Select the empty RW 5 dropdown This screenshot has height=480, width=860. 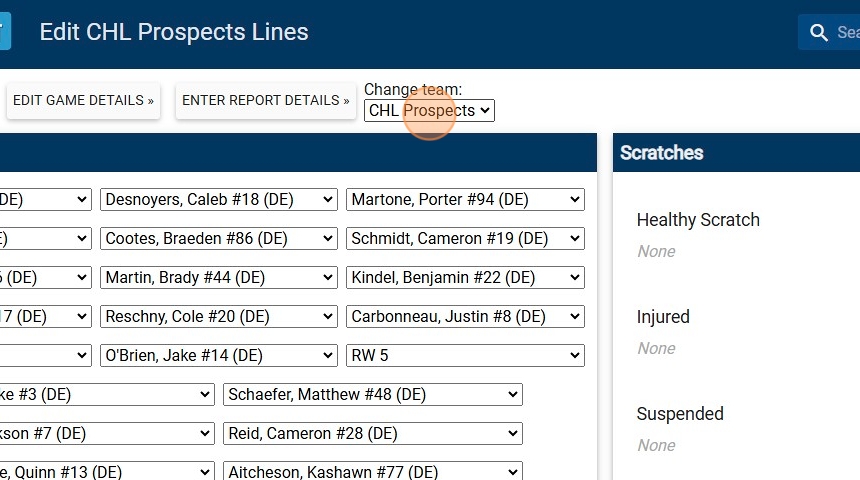465,356
